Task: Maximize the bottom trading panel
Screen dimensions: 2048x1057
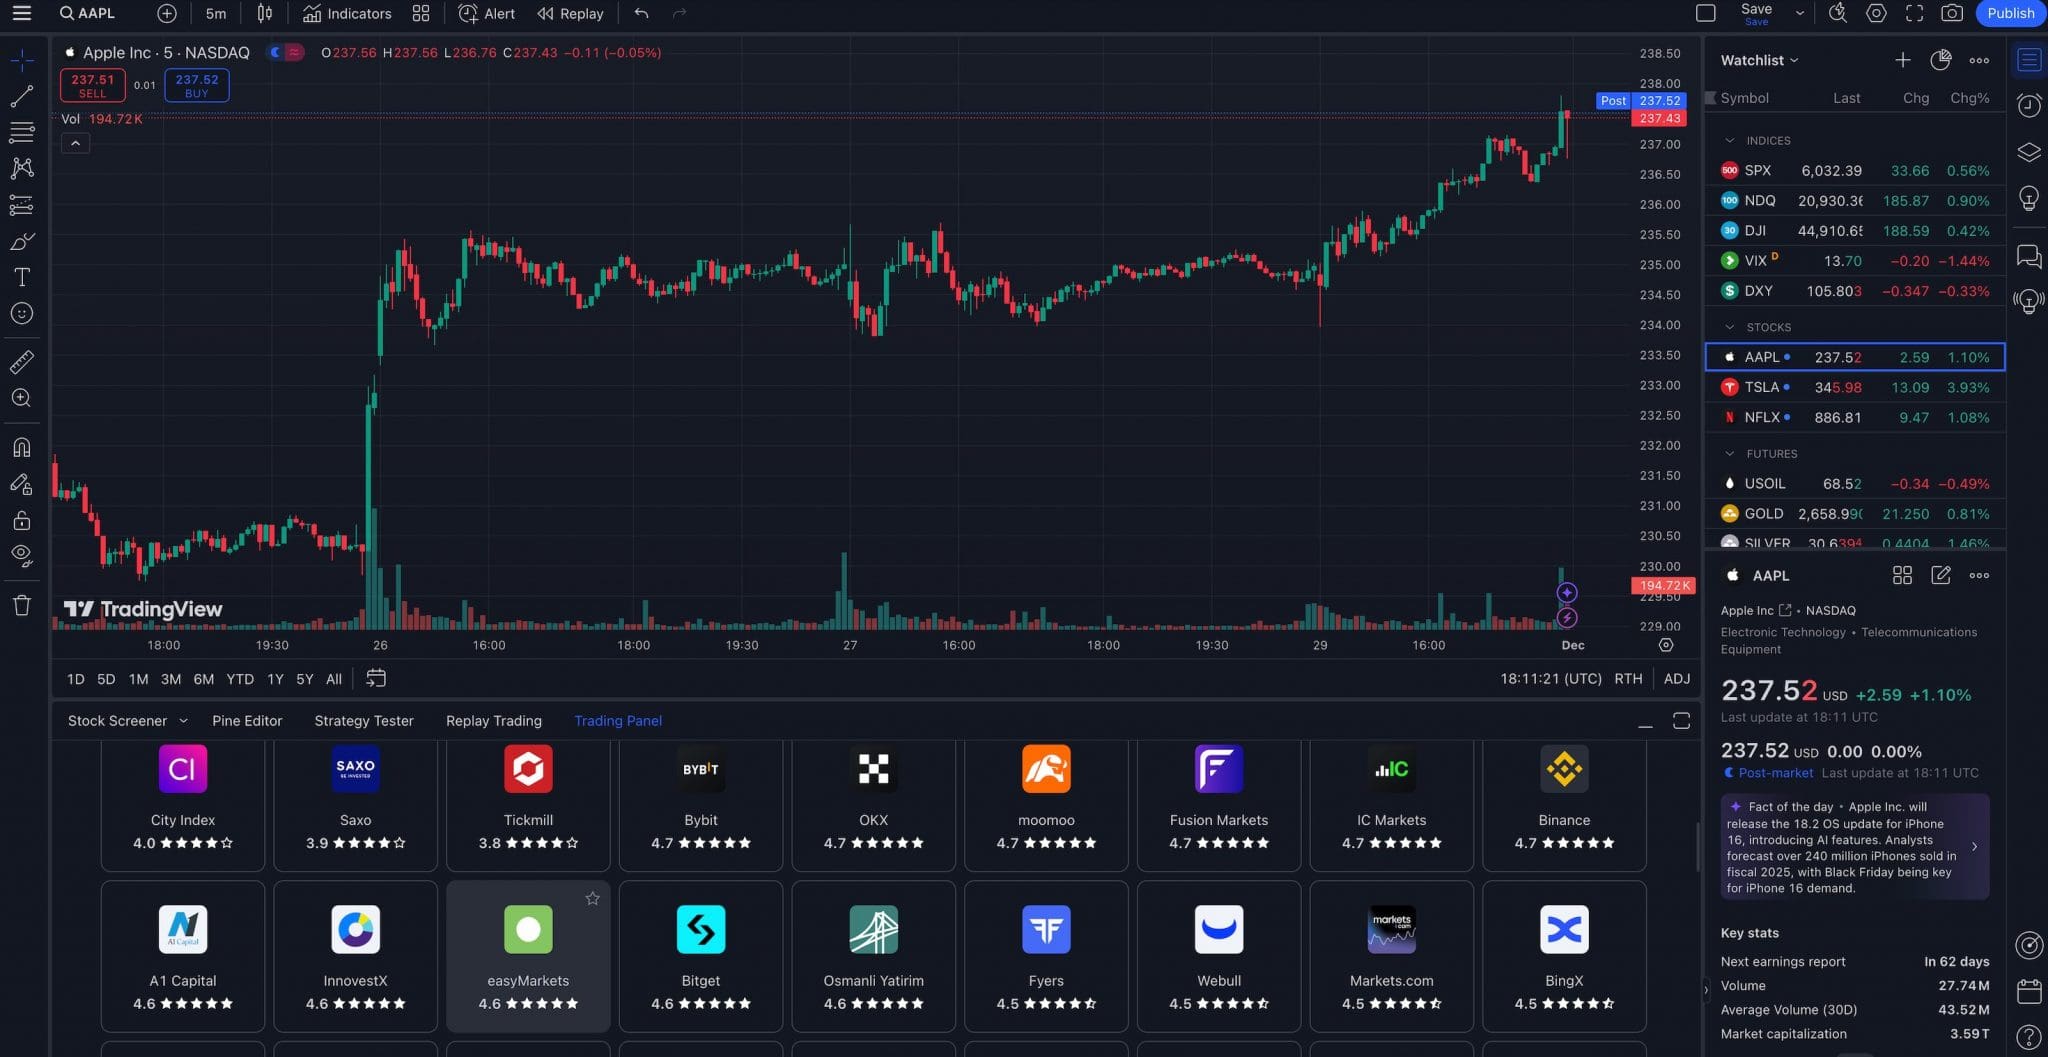Action: [x=1681, y=721]
